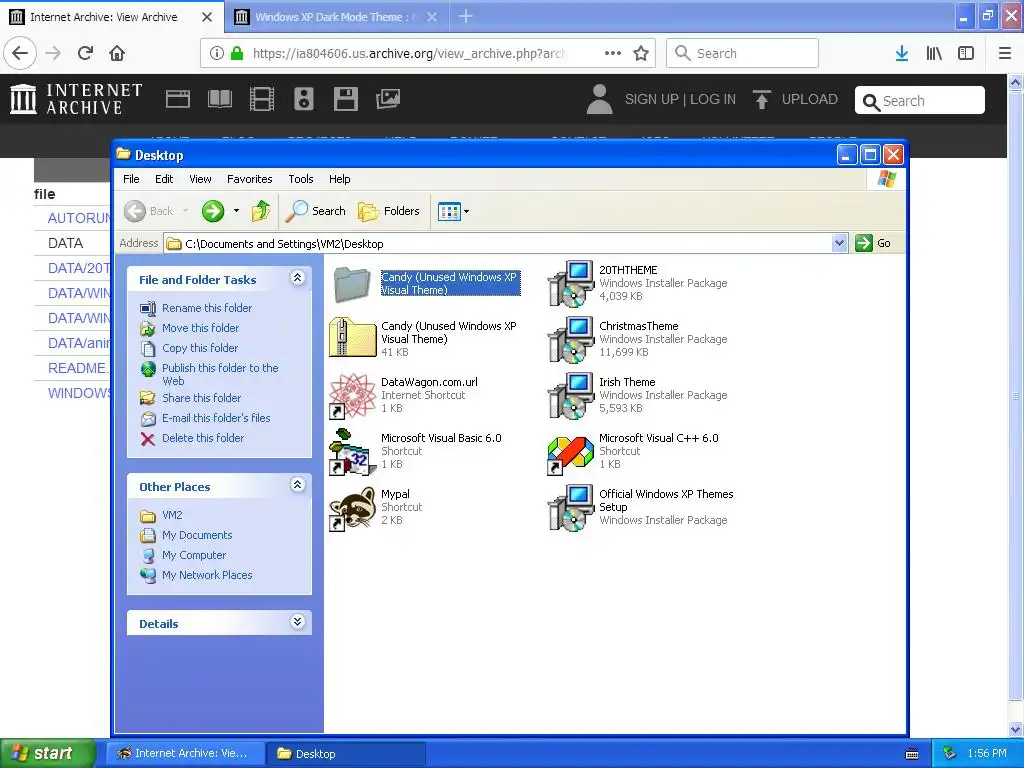Open Firefox downloads arrow

902,53
